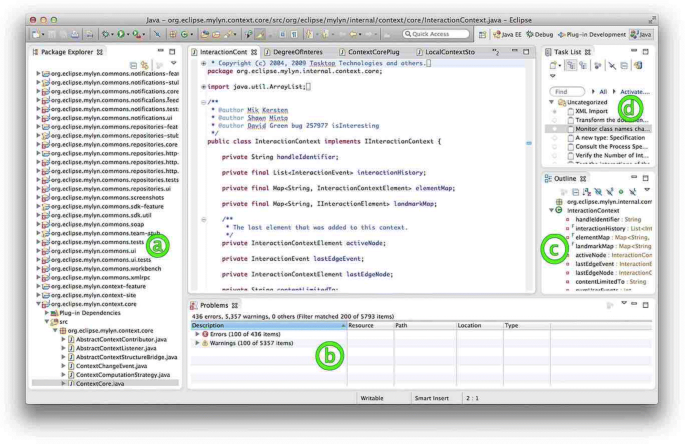Click the Description column header in Problems
The image size is (685, 444).
point(209,325)
